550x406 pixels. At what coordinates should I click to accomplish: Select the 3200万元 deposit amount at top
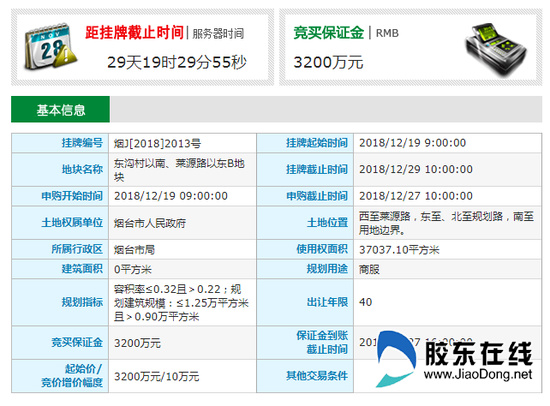coord(328,62)
